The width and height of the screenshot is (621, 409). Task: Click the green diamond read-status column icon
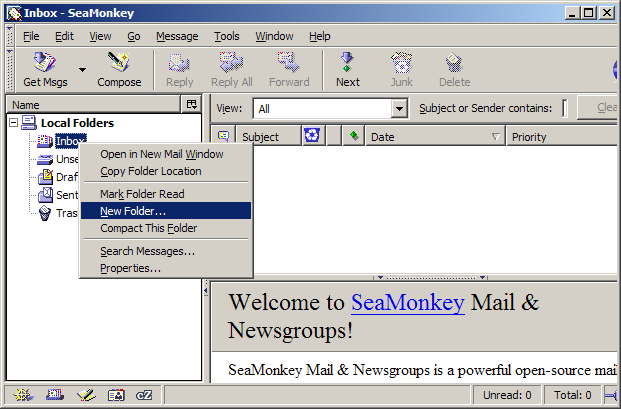pyautogui.click(x=353, y=137)
